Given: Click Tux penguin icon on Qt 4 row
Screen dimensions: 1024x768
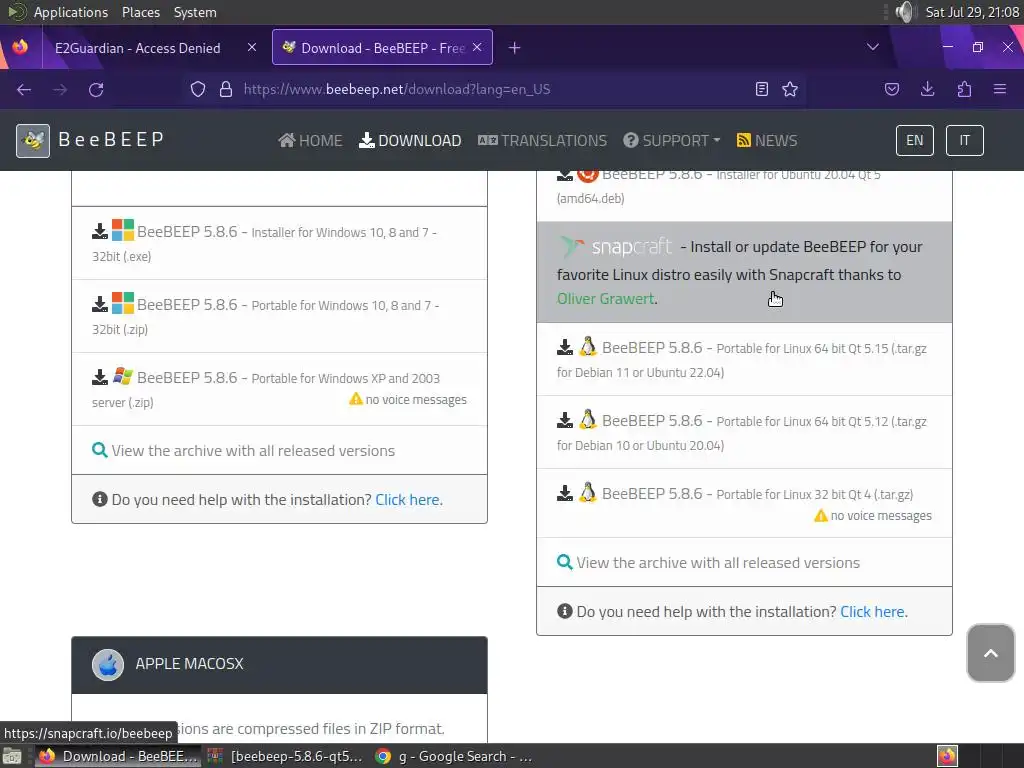Looking at the screenshot, I should pyautogui.click(x=588, y=493).
